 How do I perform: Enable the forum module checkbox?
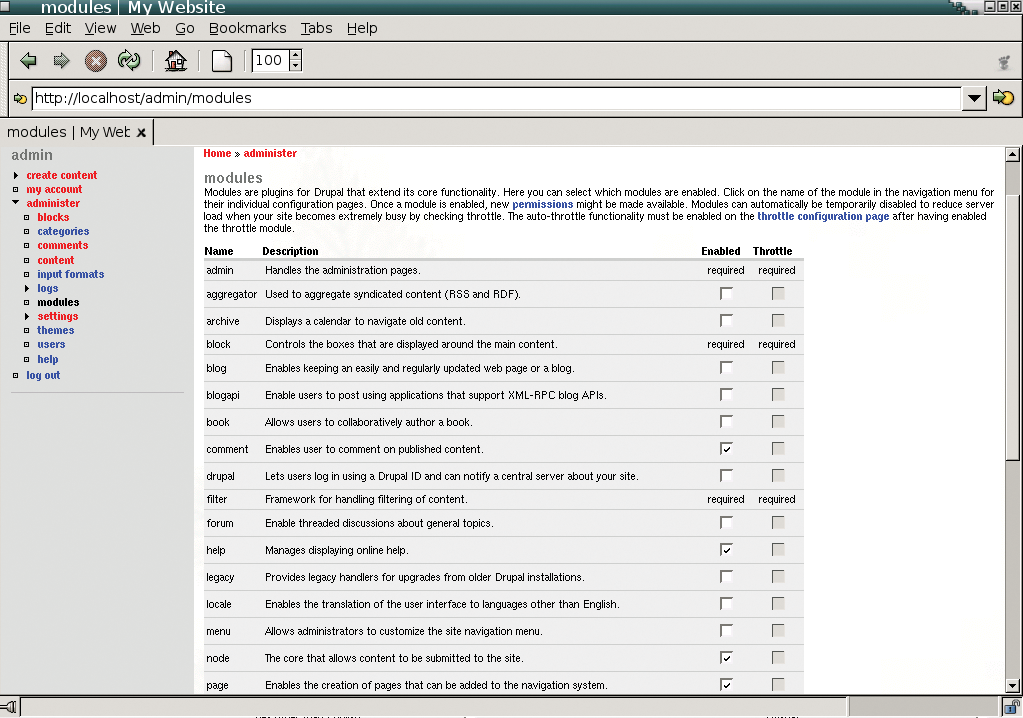pyautogui.click(x=726, y=522)
